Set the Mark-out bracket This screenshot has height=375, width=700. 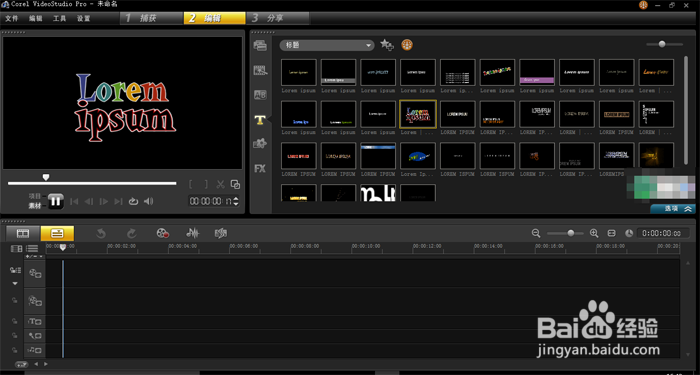(x=206, y=184)
